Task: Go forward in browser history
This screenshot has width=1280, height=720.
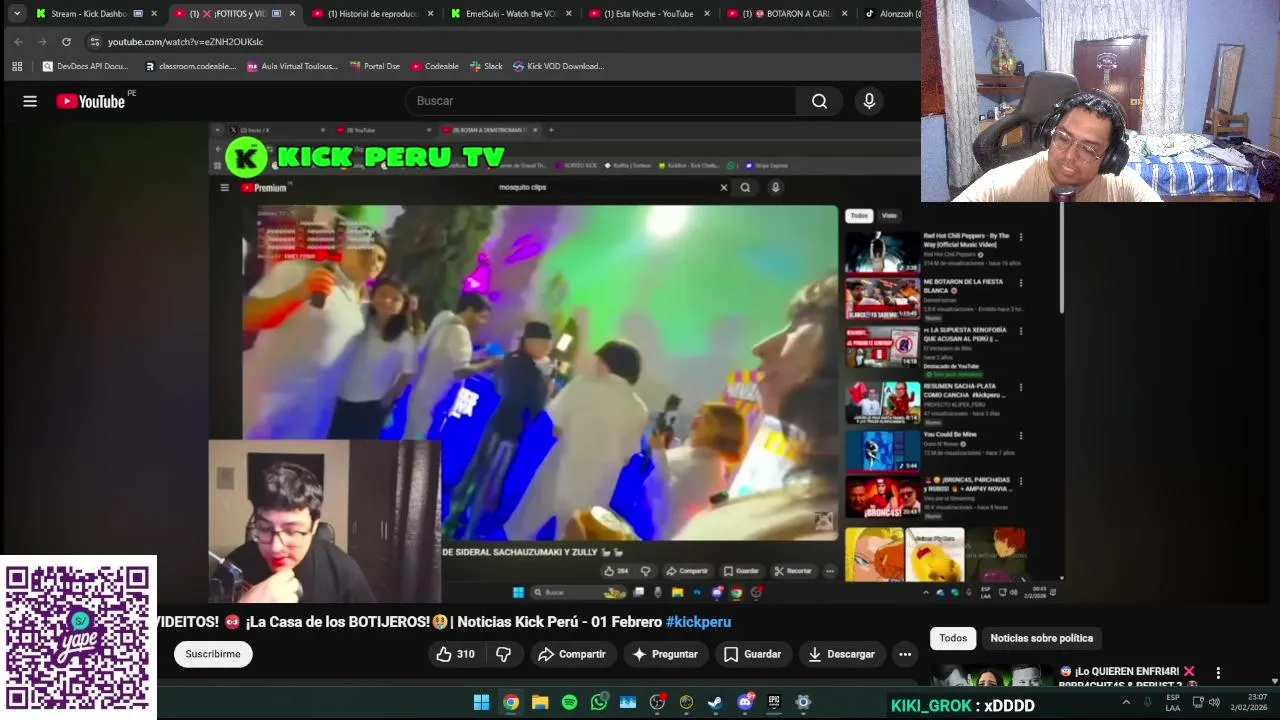Action: click(42, 42)
